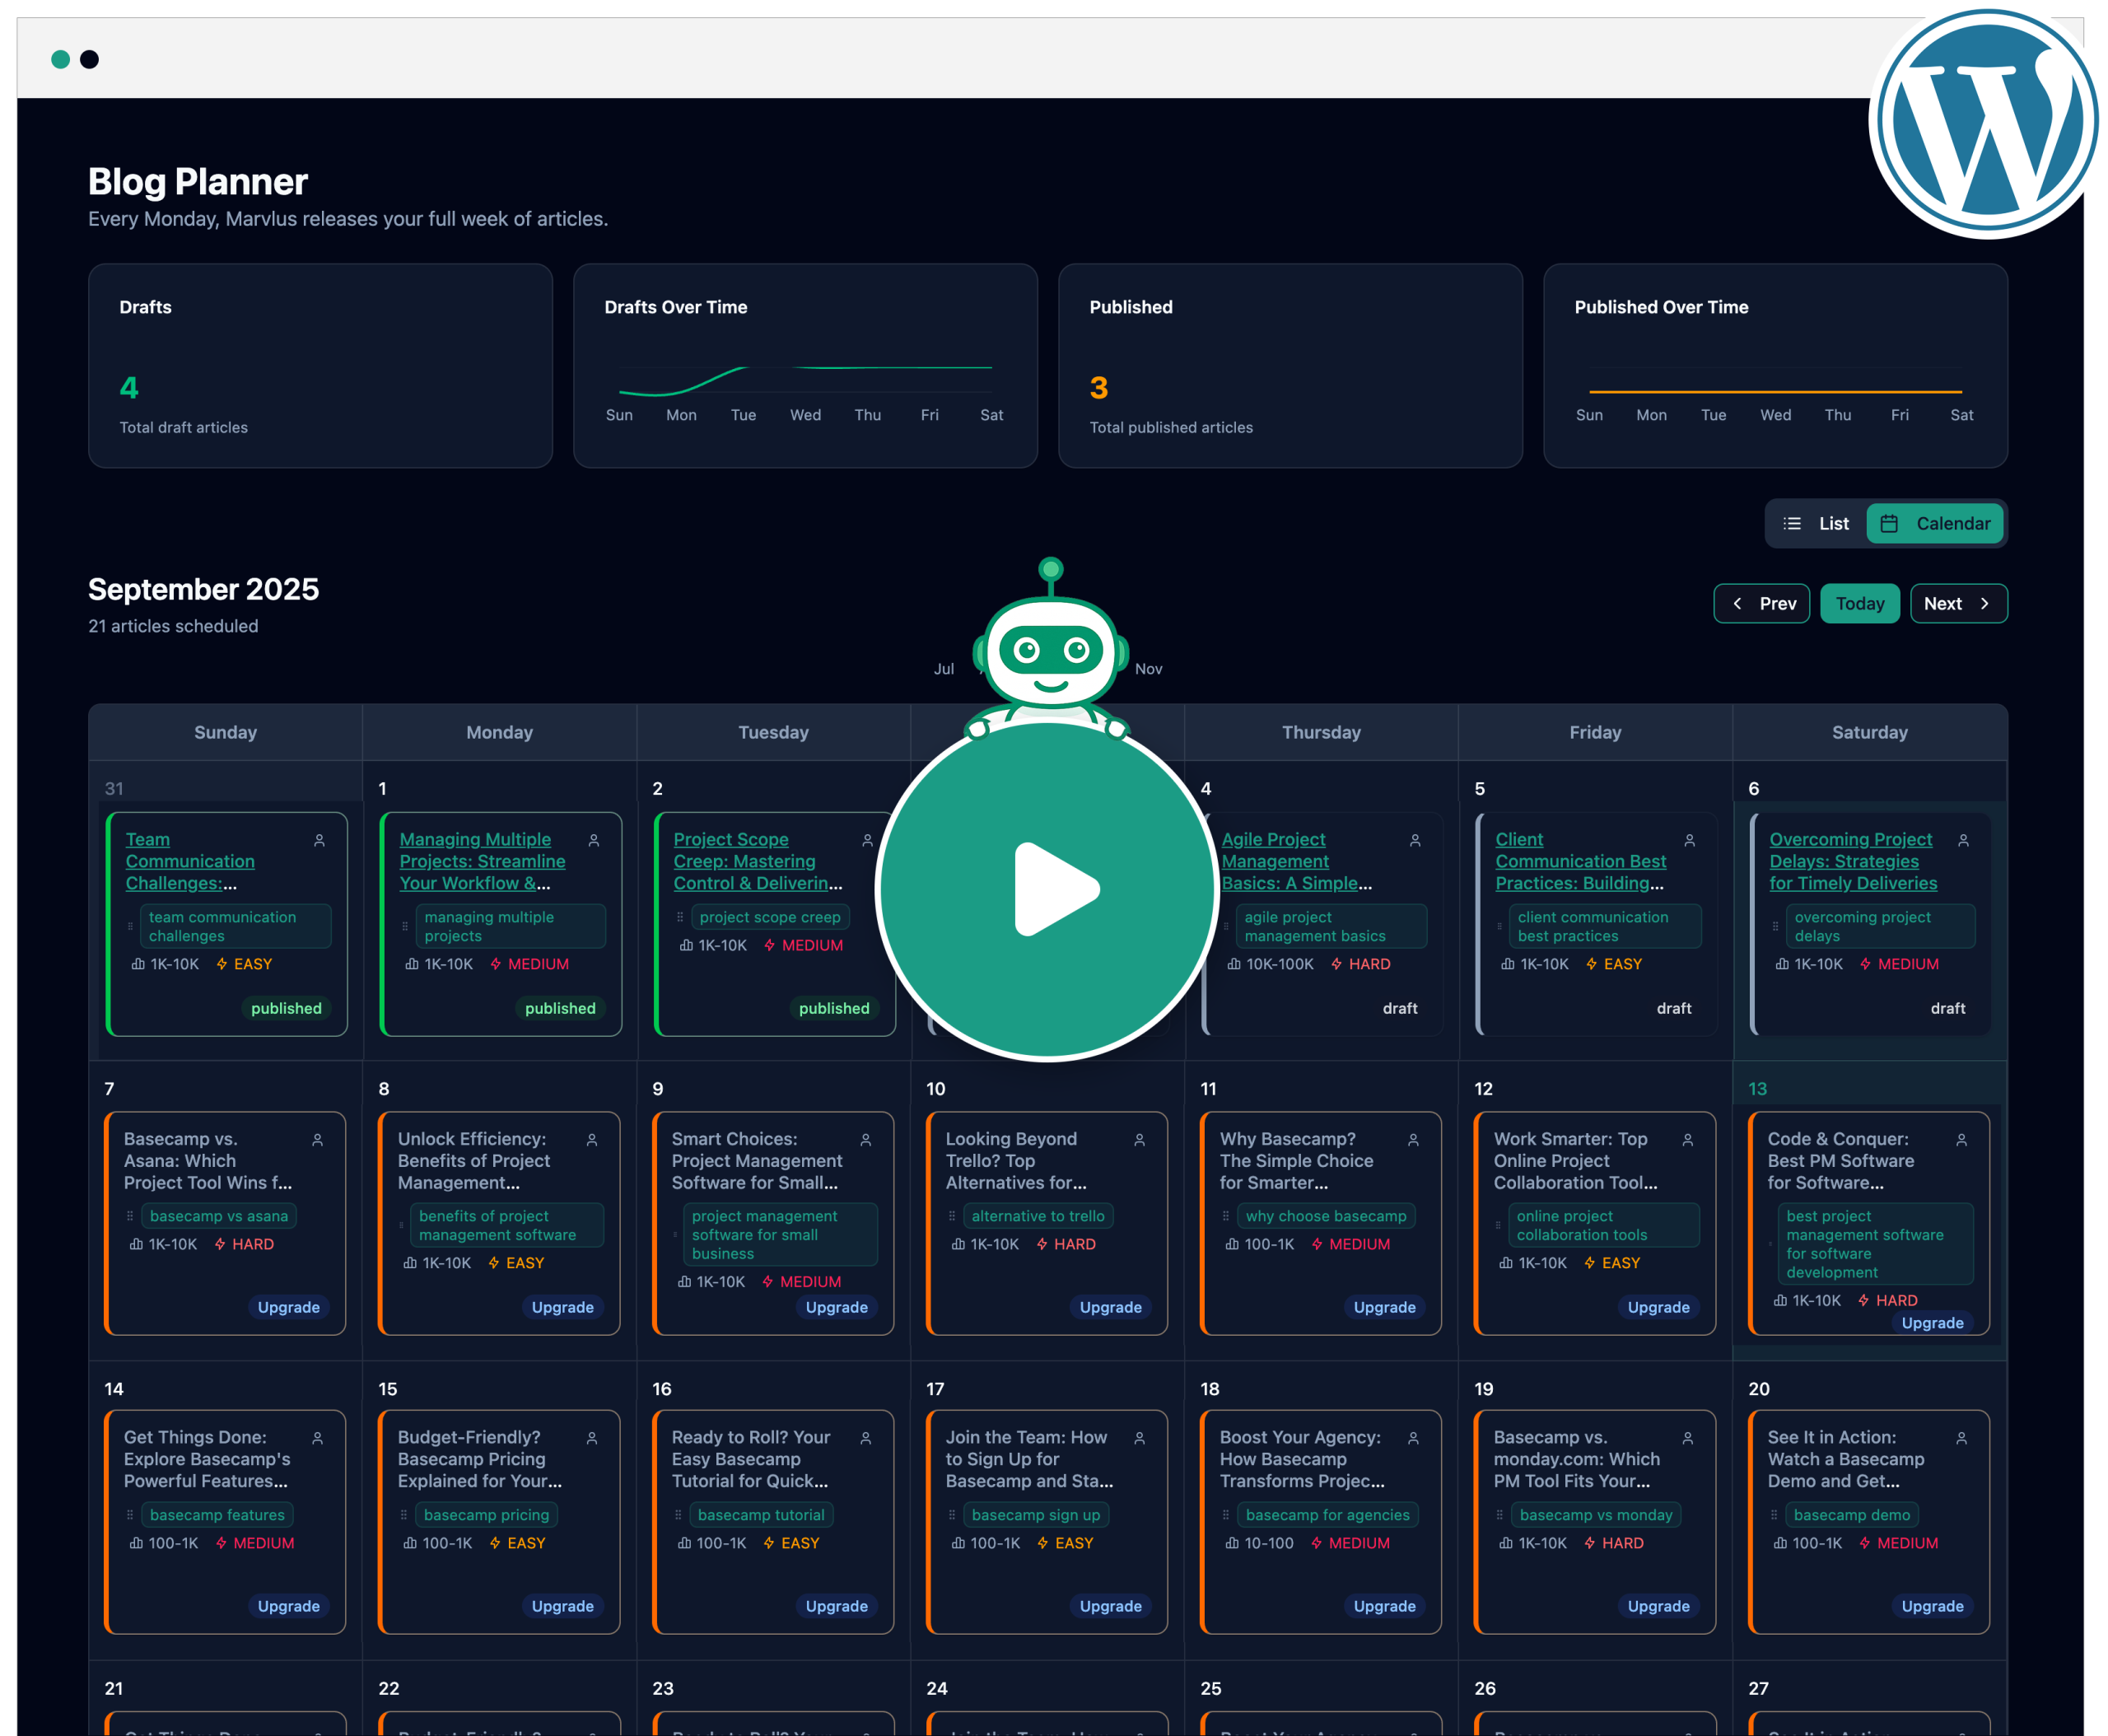
Task: Click published badge on Managing Multiple Projects card
Action: 560,1008
